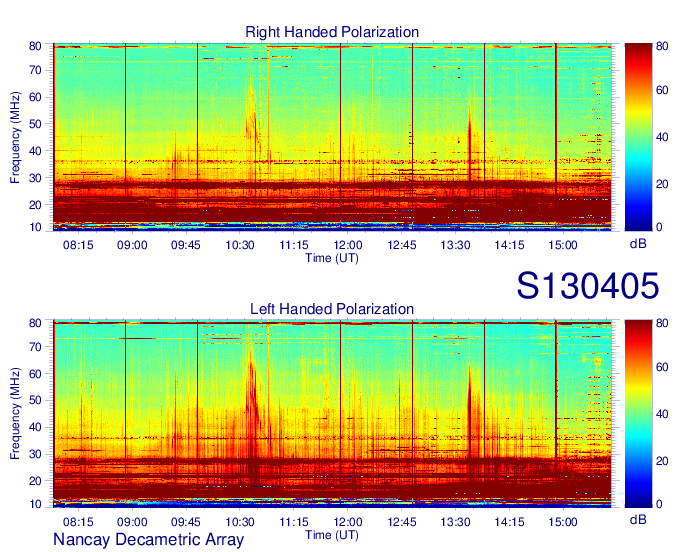Click the Right Handed Polarization spectrogram plot
Image resolution: width=680 pixels, height=552 pixels.
click(332, 137)
